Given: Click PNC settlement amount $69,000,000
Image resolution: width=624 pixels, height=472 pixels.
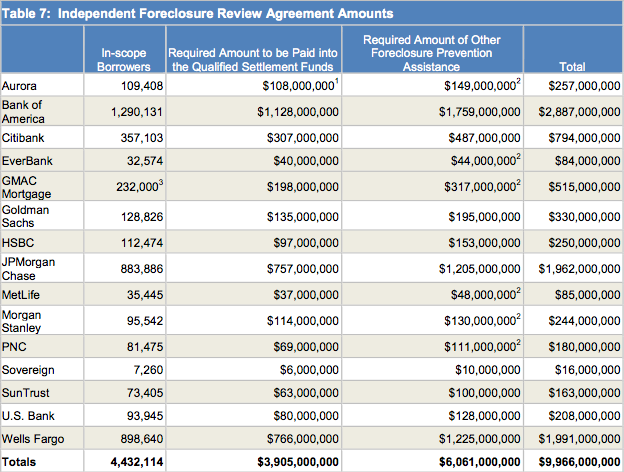Looking at the screenshot, I should coord(306,347).
